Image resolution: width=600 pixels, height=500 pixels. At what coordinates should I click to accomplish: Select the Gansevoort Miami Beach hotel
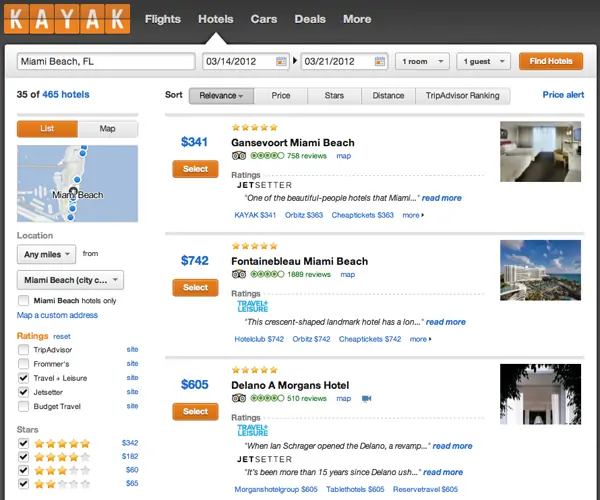[196, 169]
